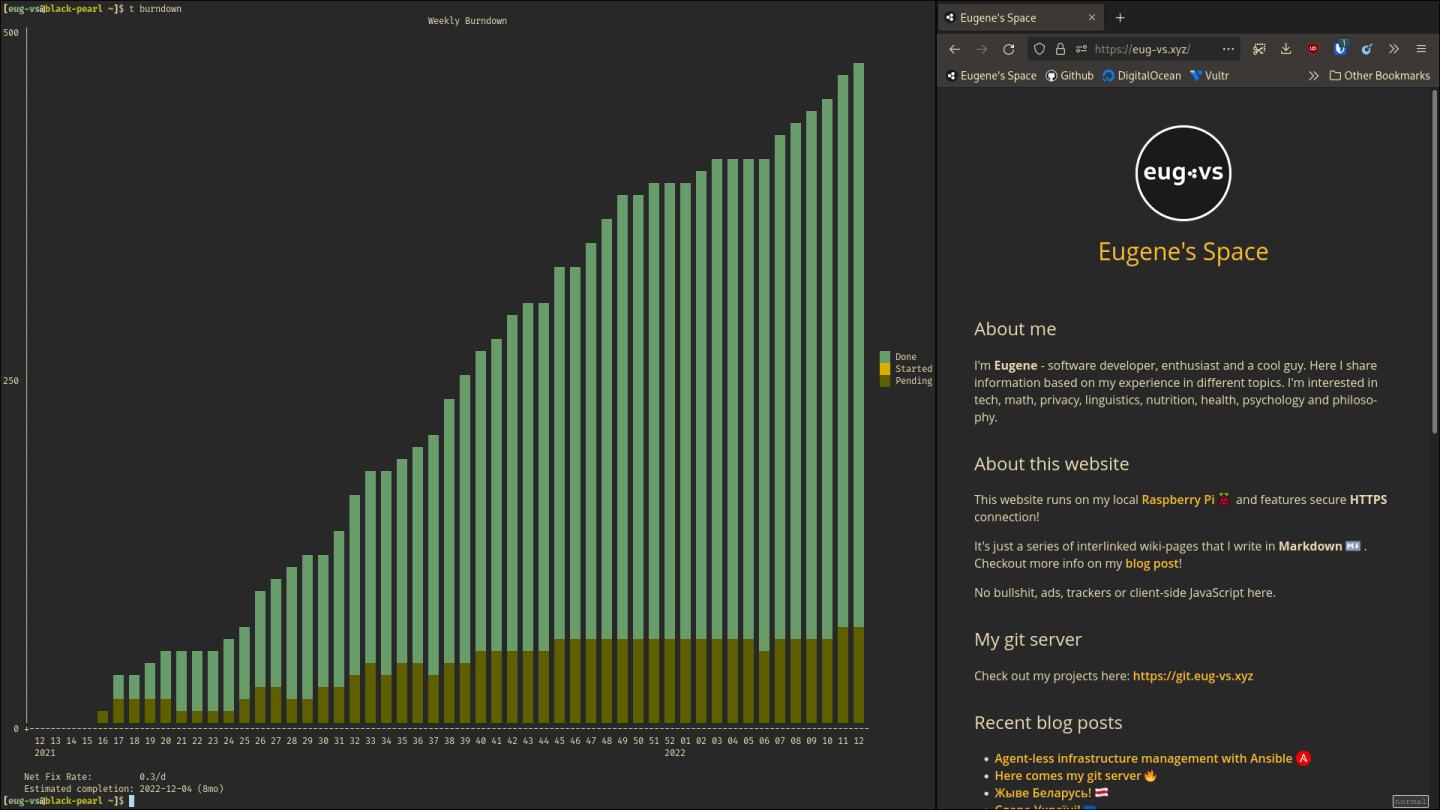
Task: Click the Done legend swatch on the burndown chart
Action: pyautogui.click(x=884, y=356)
